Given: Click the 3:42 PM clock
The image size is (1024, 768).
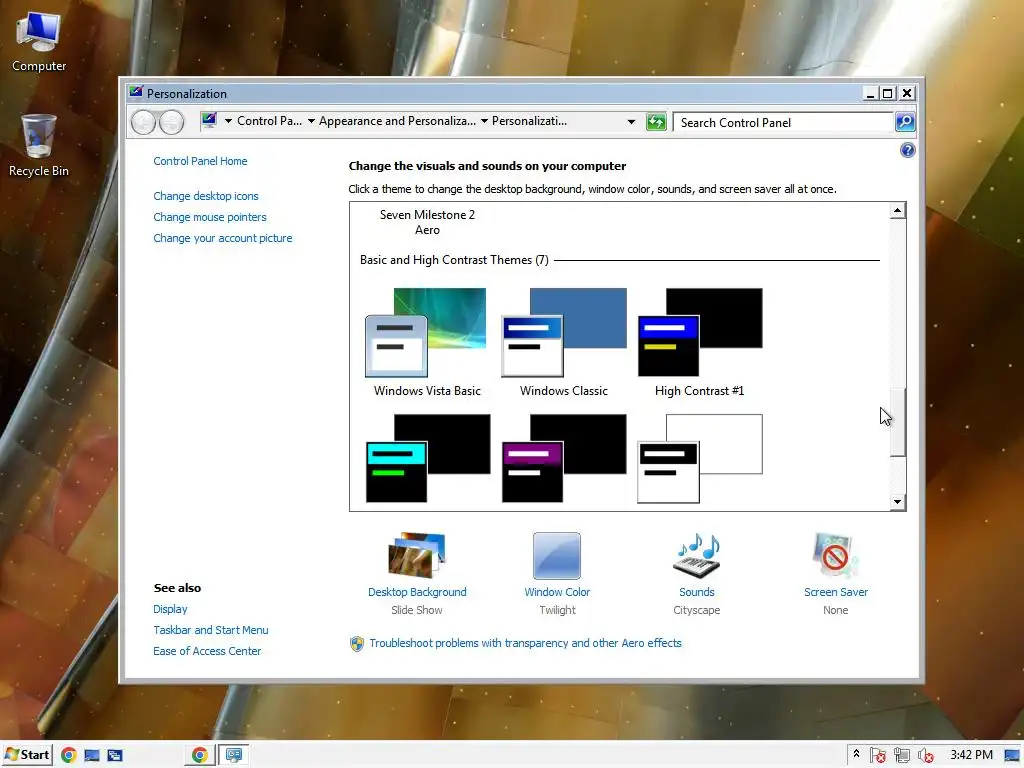Looking at the screenshot, I should 971,755.
